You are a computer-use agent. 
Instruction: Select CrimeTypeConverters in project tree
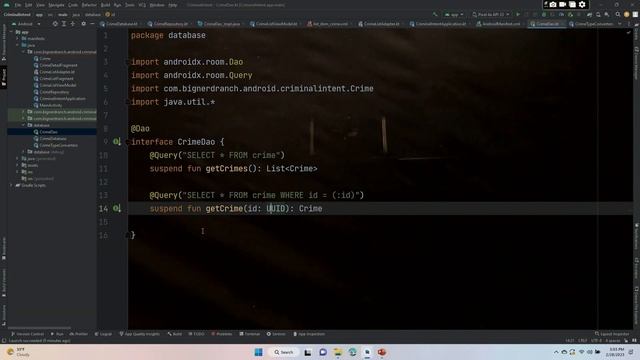click(55, 145)
